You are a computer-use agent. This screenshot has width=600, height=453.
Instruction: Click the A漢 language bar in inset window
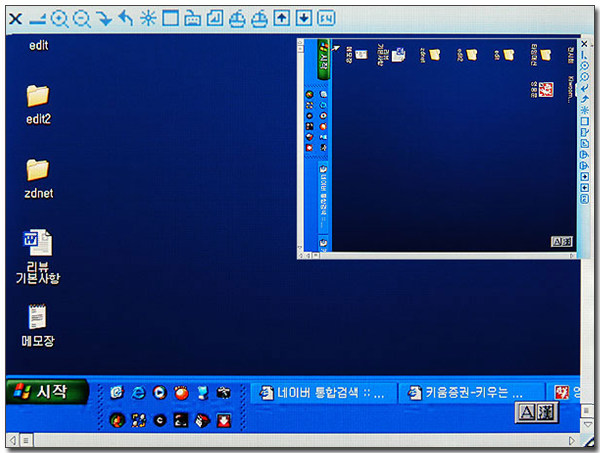click(562, 241)
